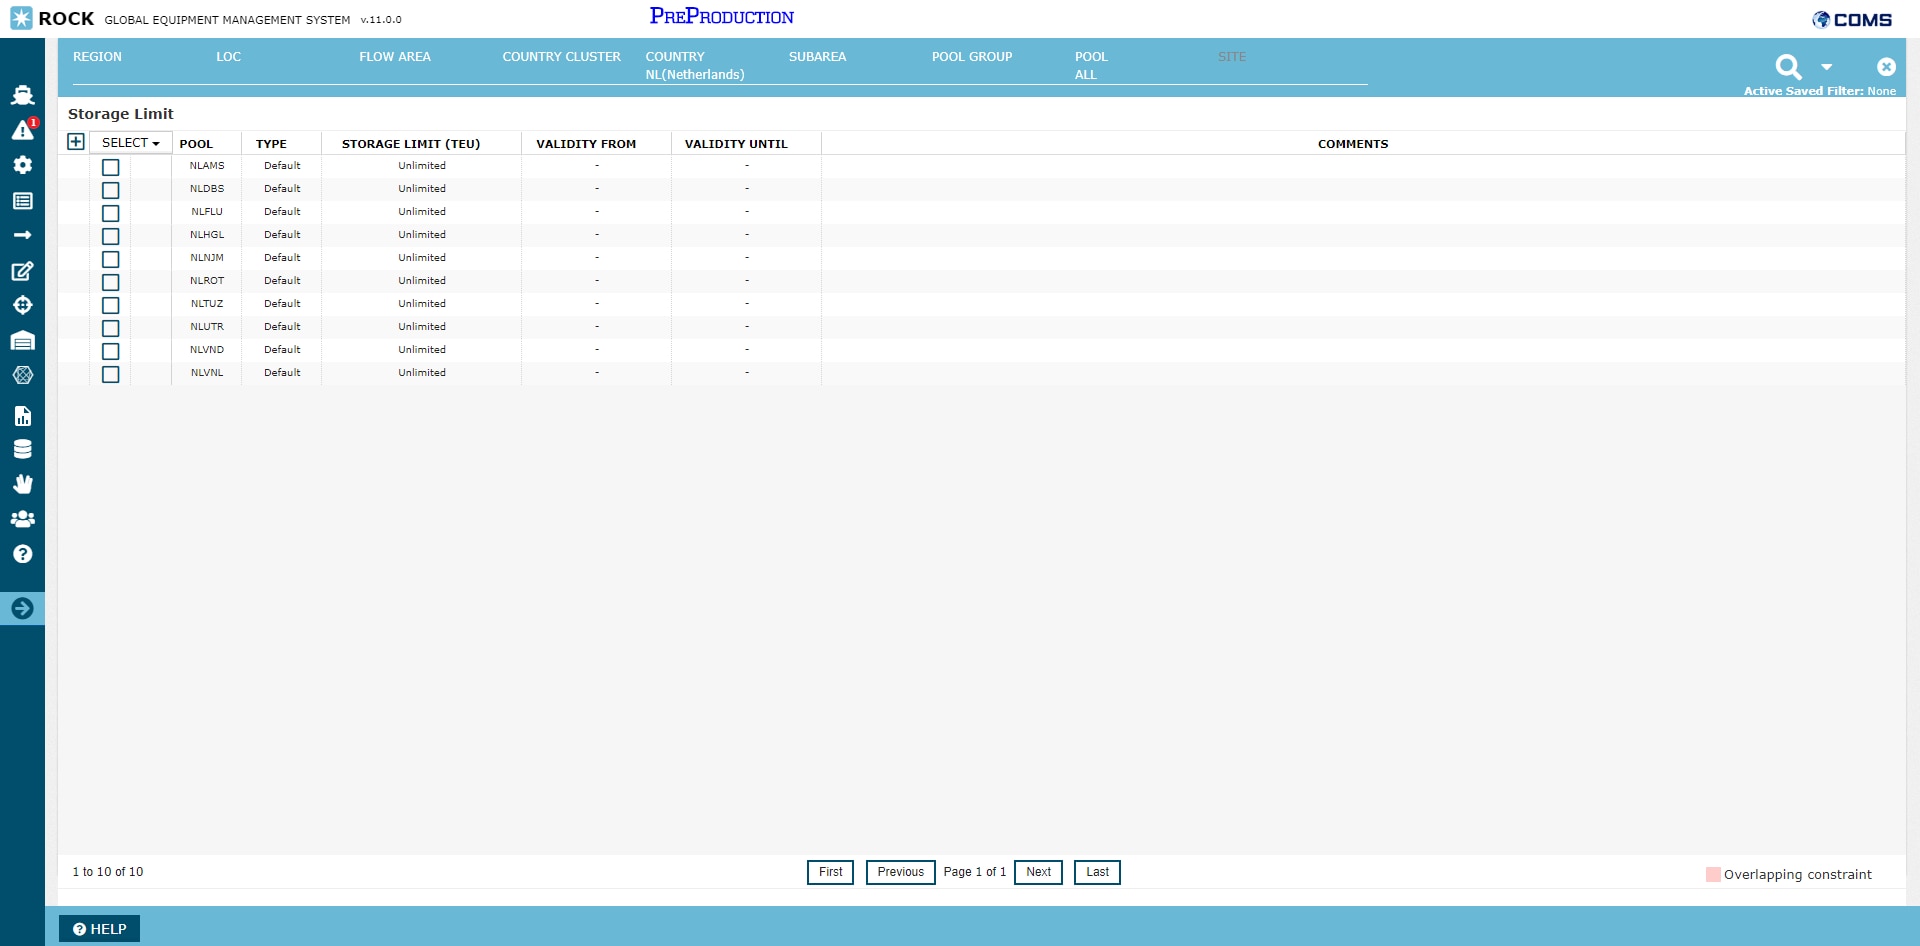
Task: Click the pink Overlapping constraint swatch
Action: pyautogui.click(x=1713, y=874)
